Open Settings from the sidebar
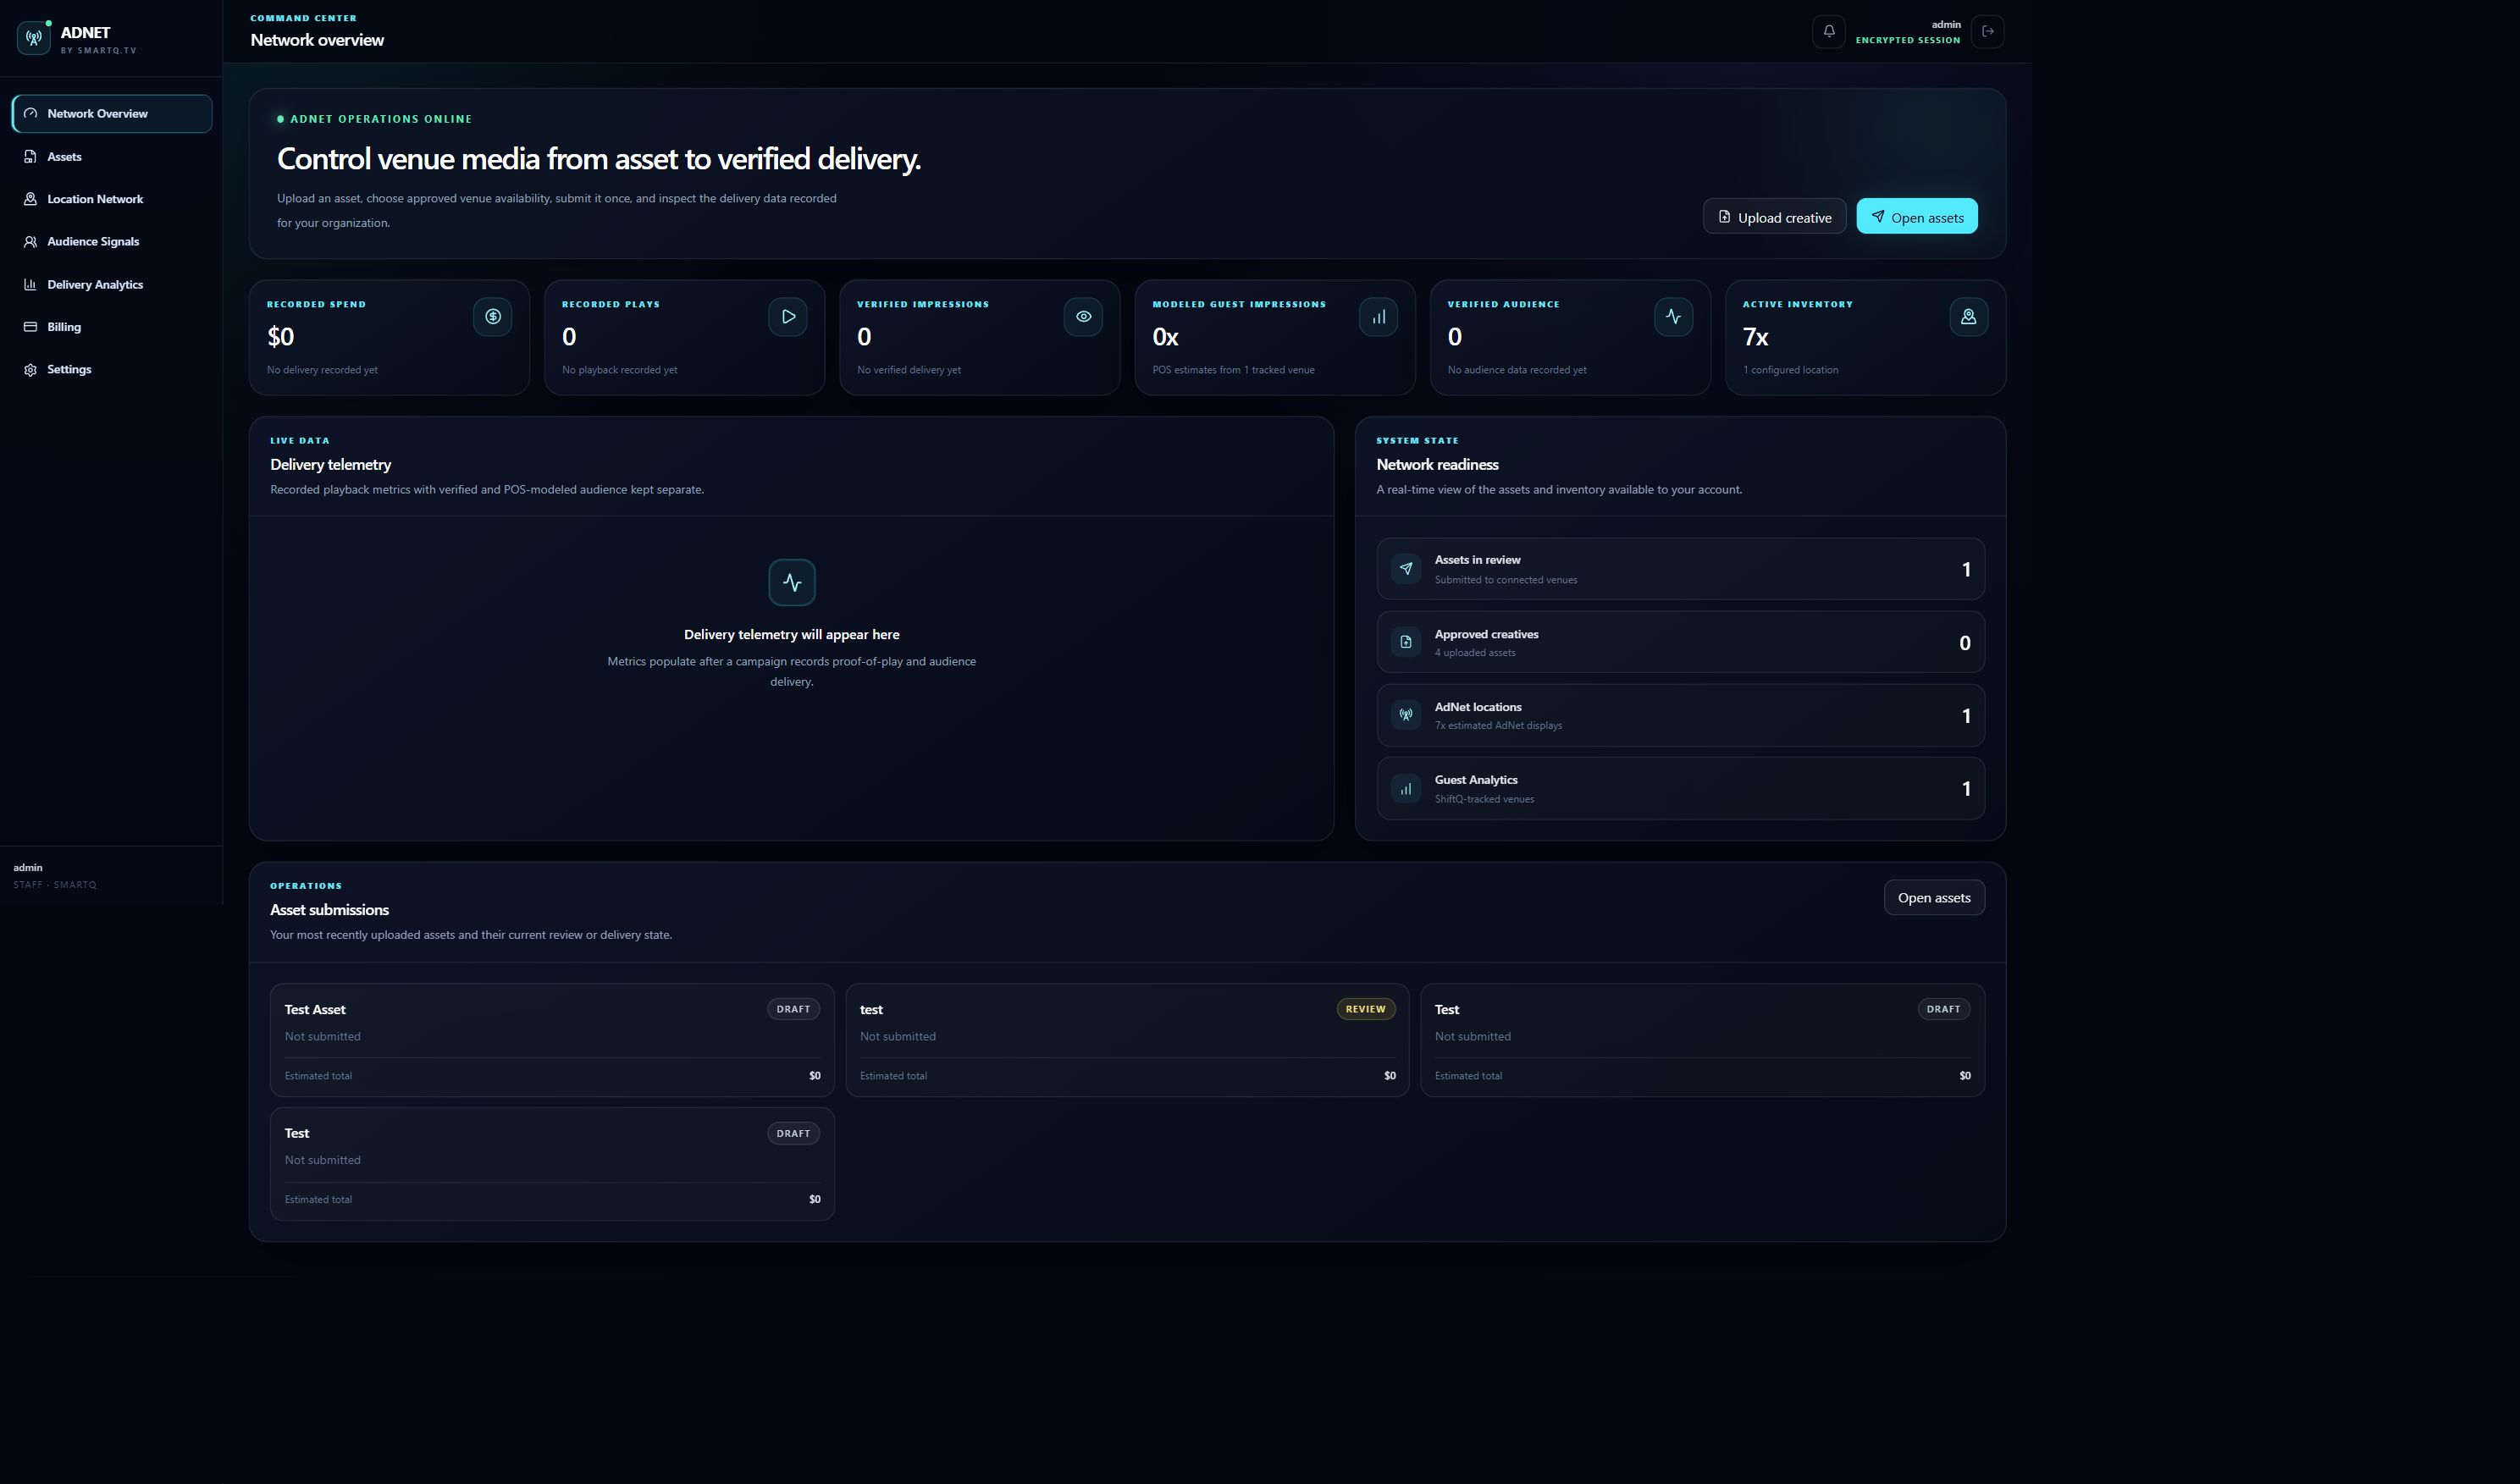 tap(112, 370)
